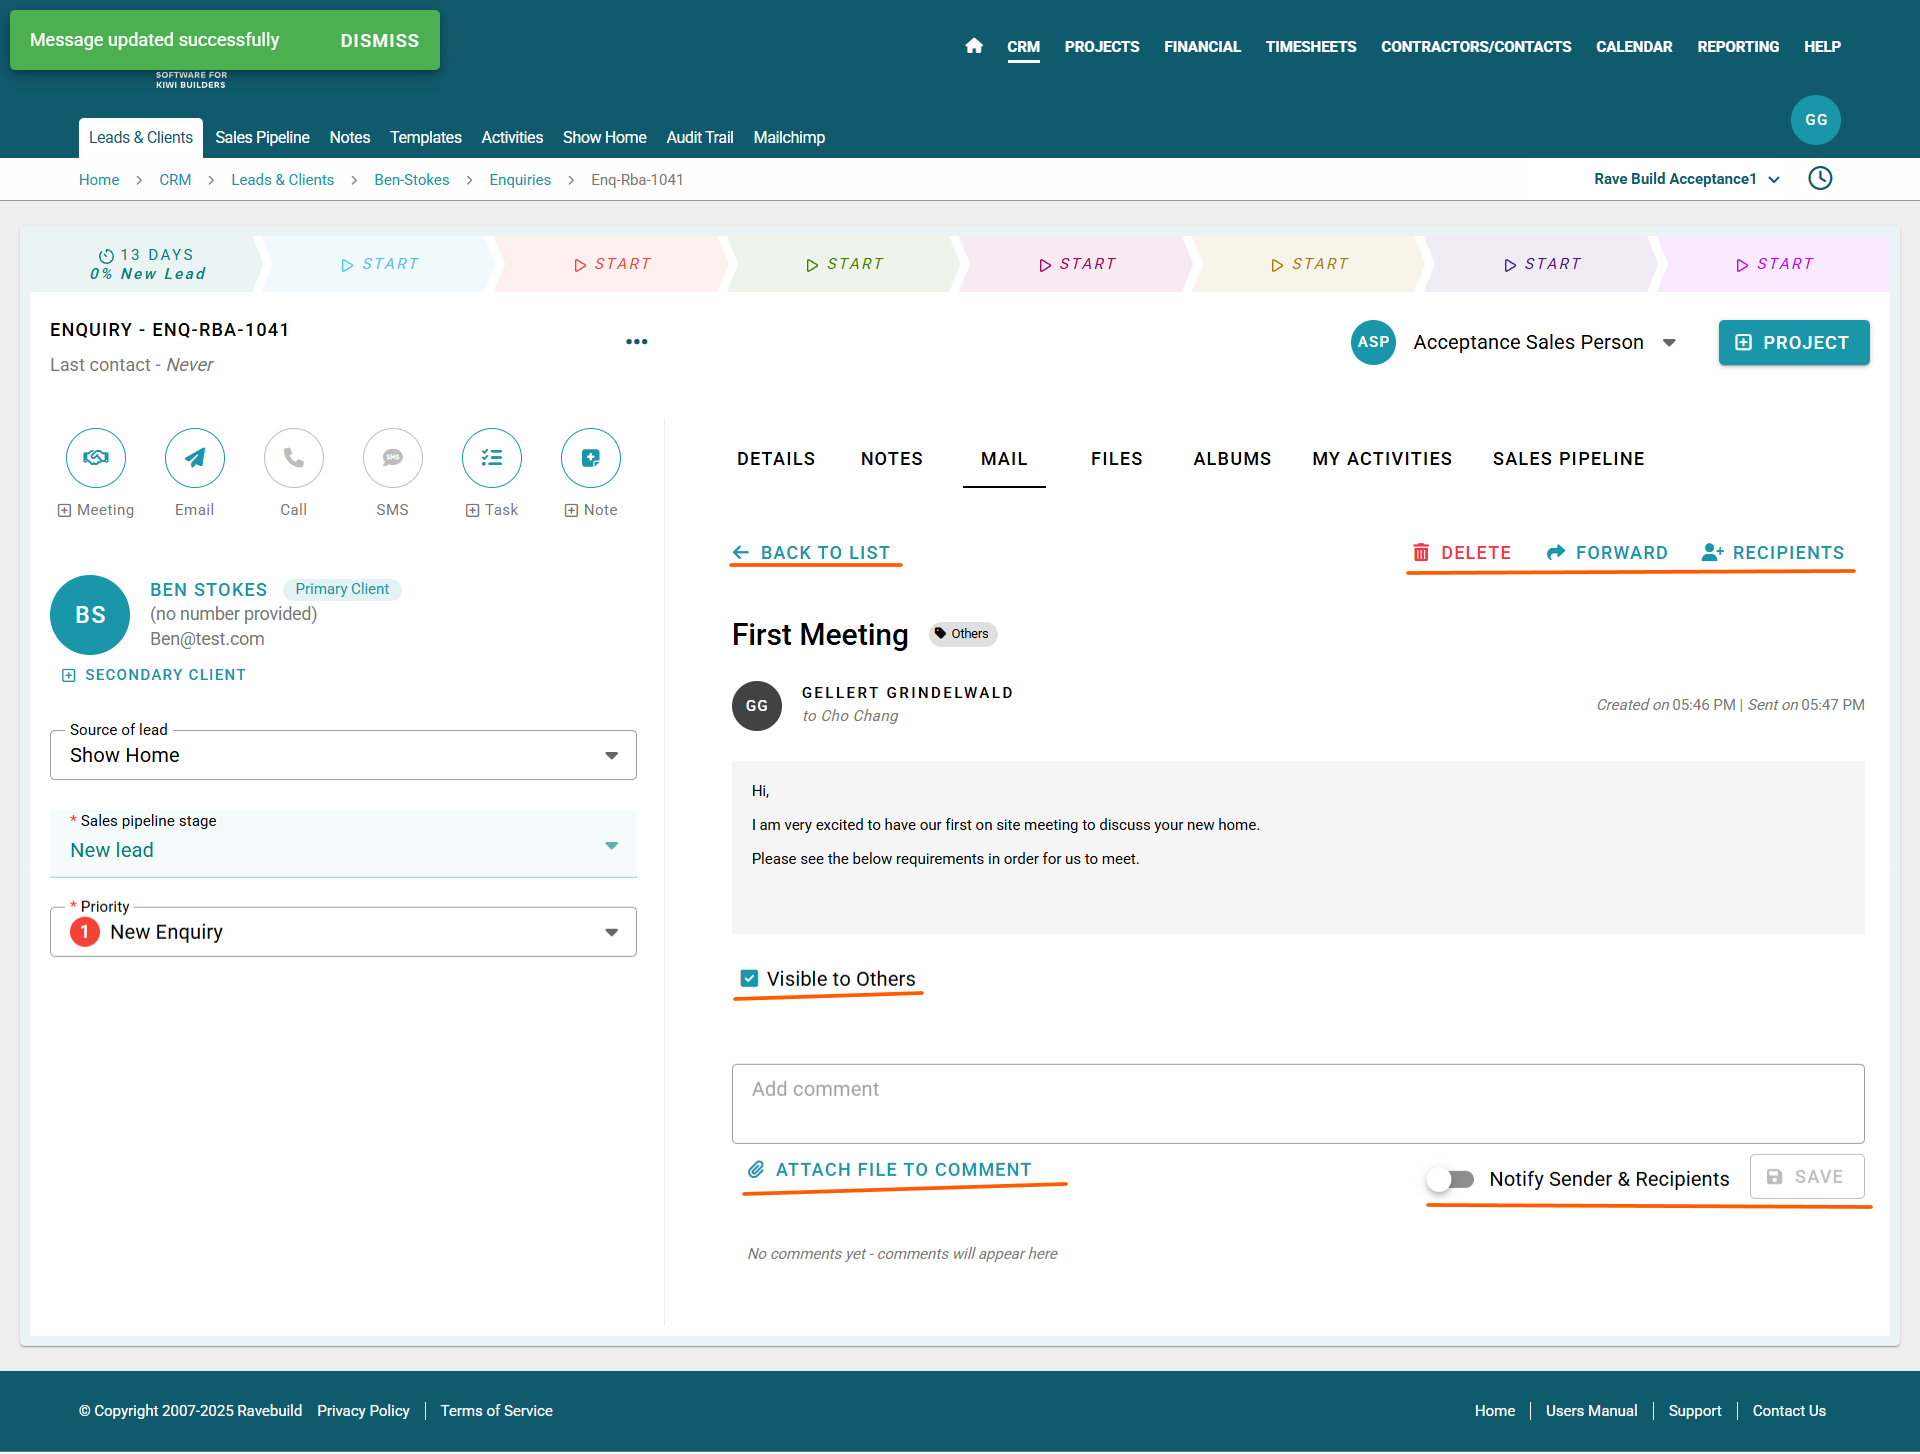Viewport: 1920px width, 1454px height.
Task: Click the first START pipeline stage arrow
Action: tap(380, 264)
